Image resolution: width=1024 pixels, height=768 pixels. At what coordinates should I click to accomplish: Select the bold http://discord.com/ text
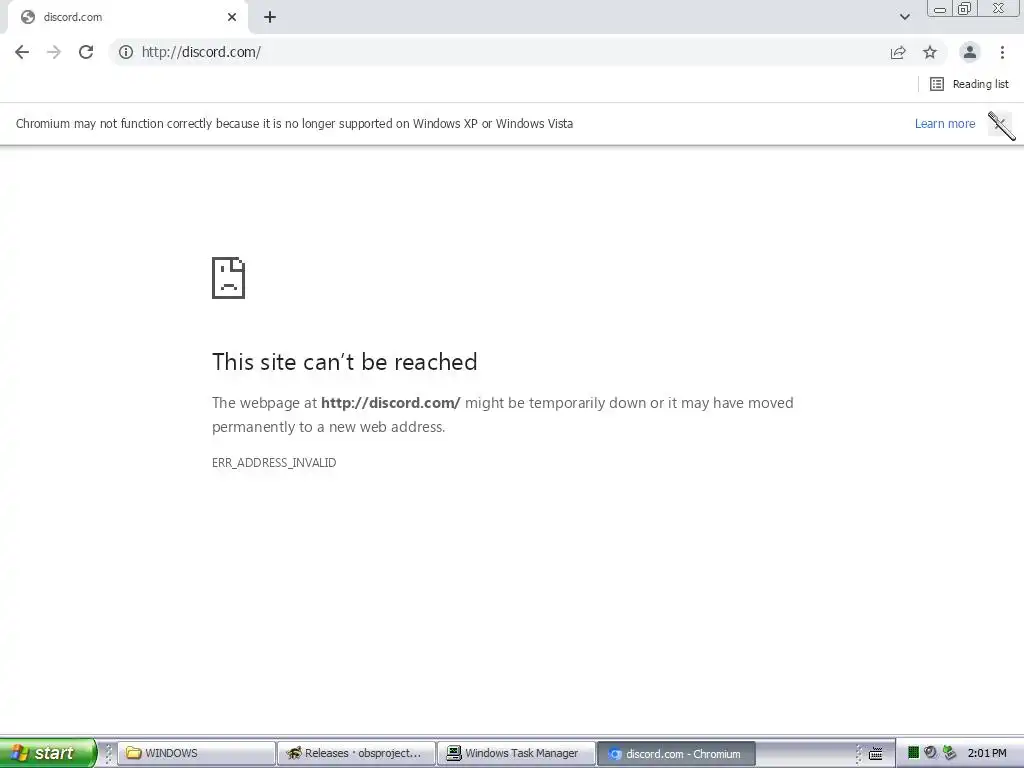click(x=391, y=403)
